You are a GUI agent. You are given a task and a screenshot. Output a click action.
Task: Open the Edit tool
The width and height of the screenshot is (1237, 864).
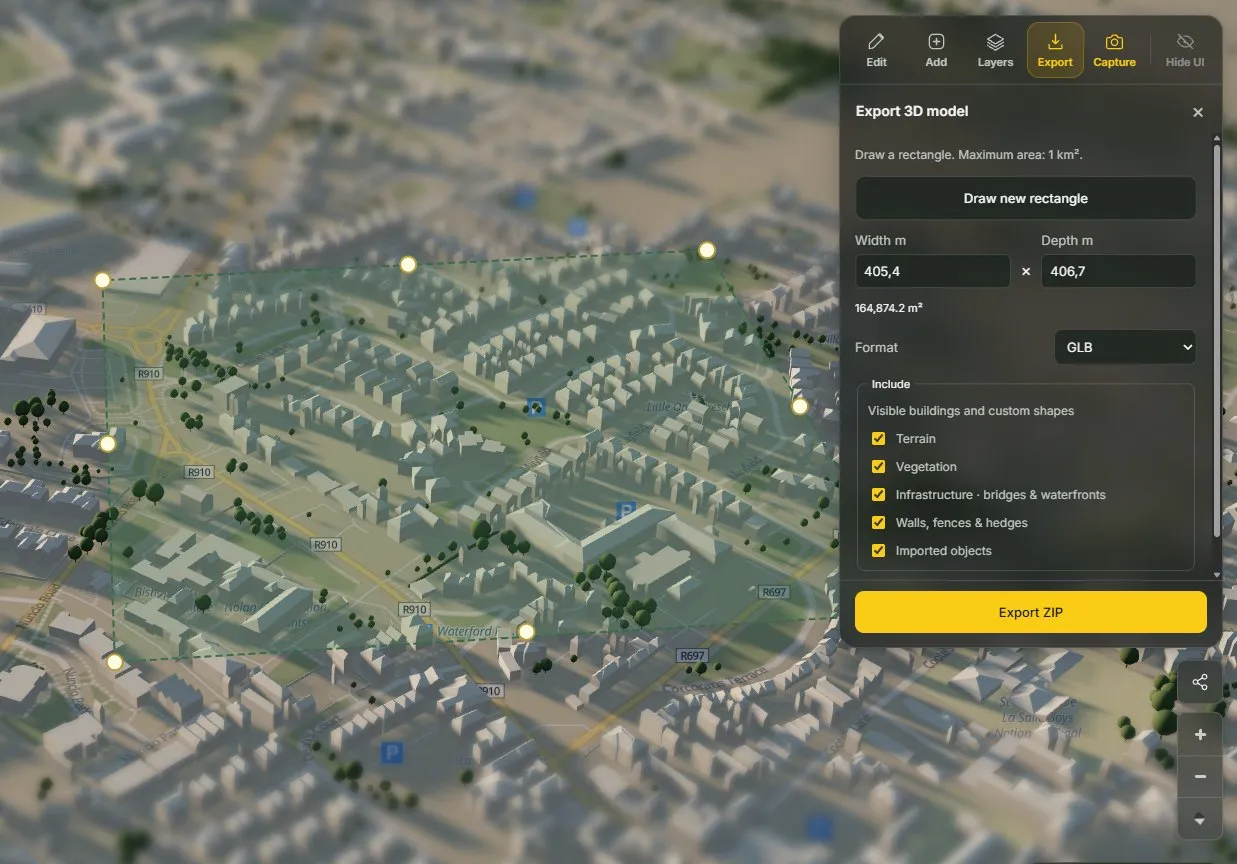[x=876, y=50]
